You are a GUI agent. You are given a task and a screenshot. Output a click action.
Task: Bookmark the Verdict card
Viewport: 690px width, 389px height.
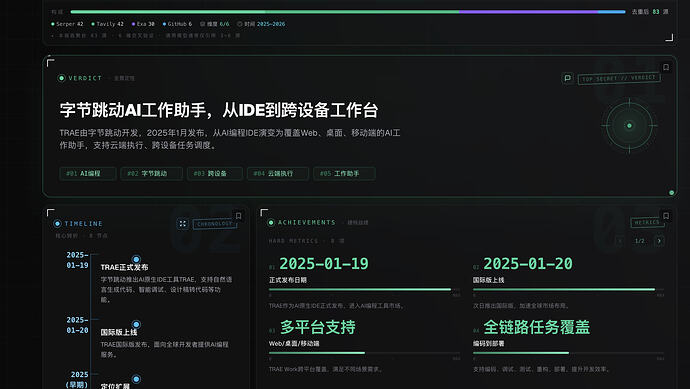point(666,67)
